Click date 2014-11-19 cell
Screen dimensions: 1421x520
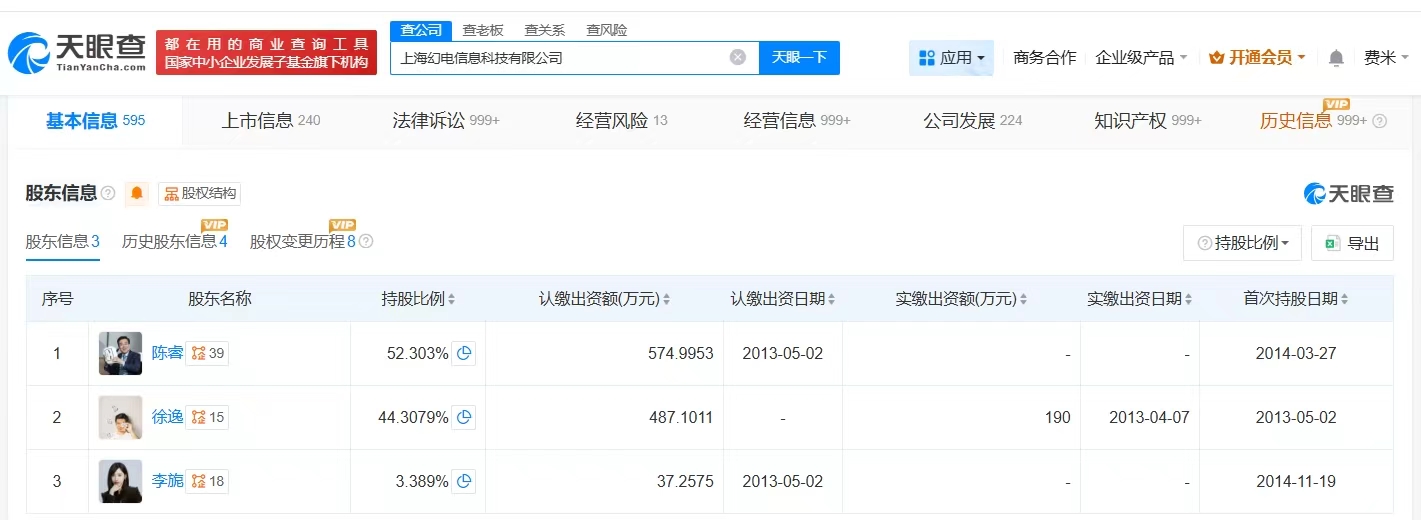(x=1296, y=481)
